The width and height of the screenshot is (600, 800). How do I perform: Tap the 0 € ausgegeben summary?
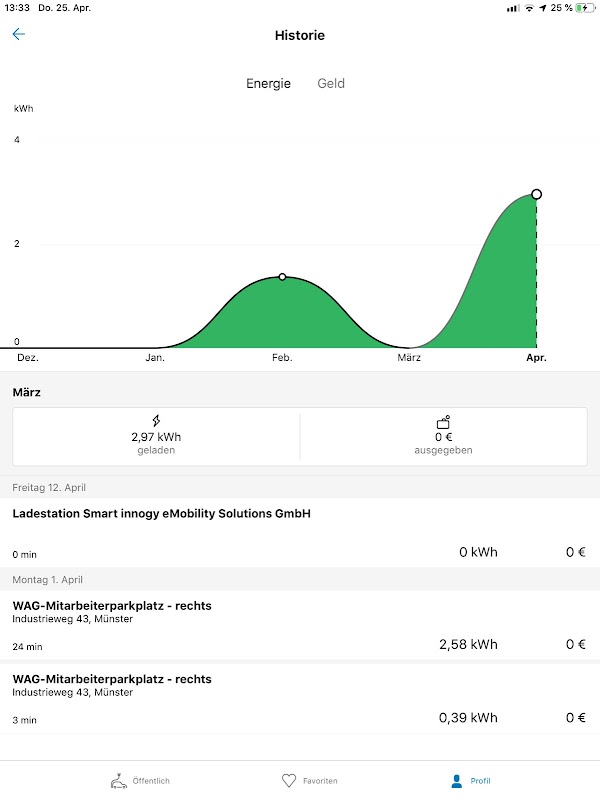(443, 437)
